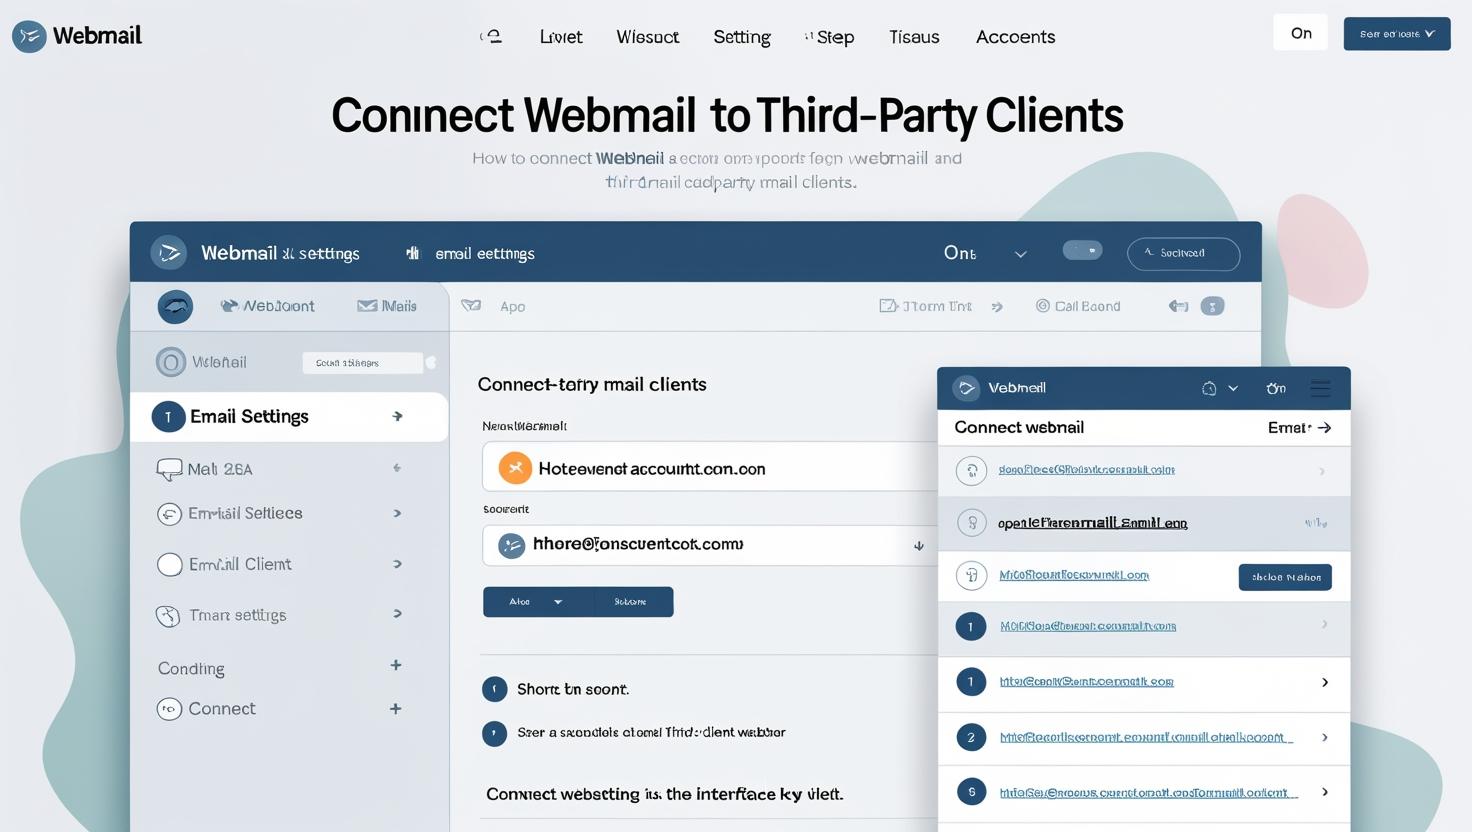The image size is (1472, 832).
Task: Open the chevron on the badge 2 row
Action: pyautogui.click(x=1325, y=737)
